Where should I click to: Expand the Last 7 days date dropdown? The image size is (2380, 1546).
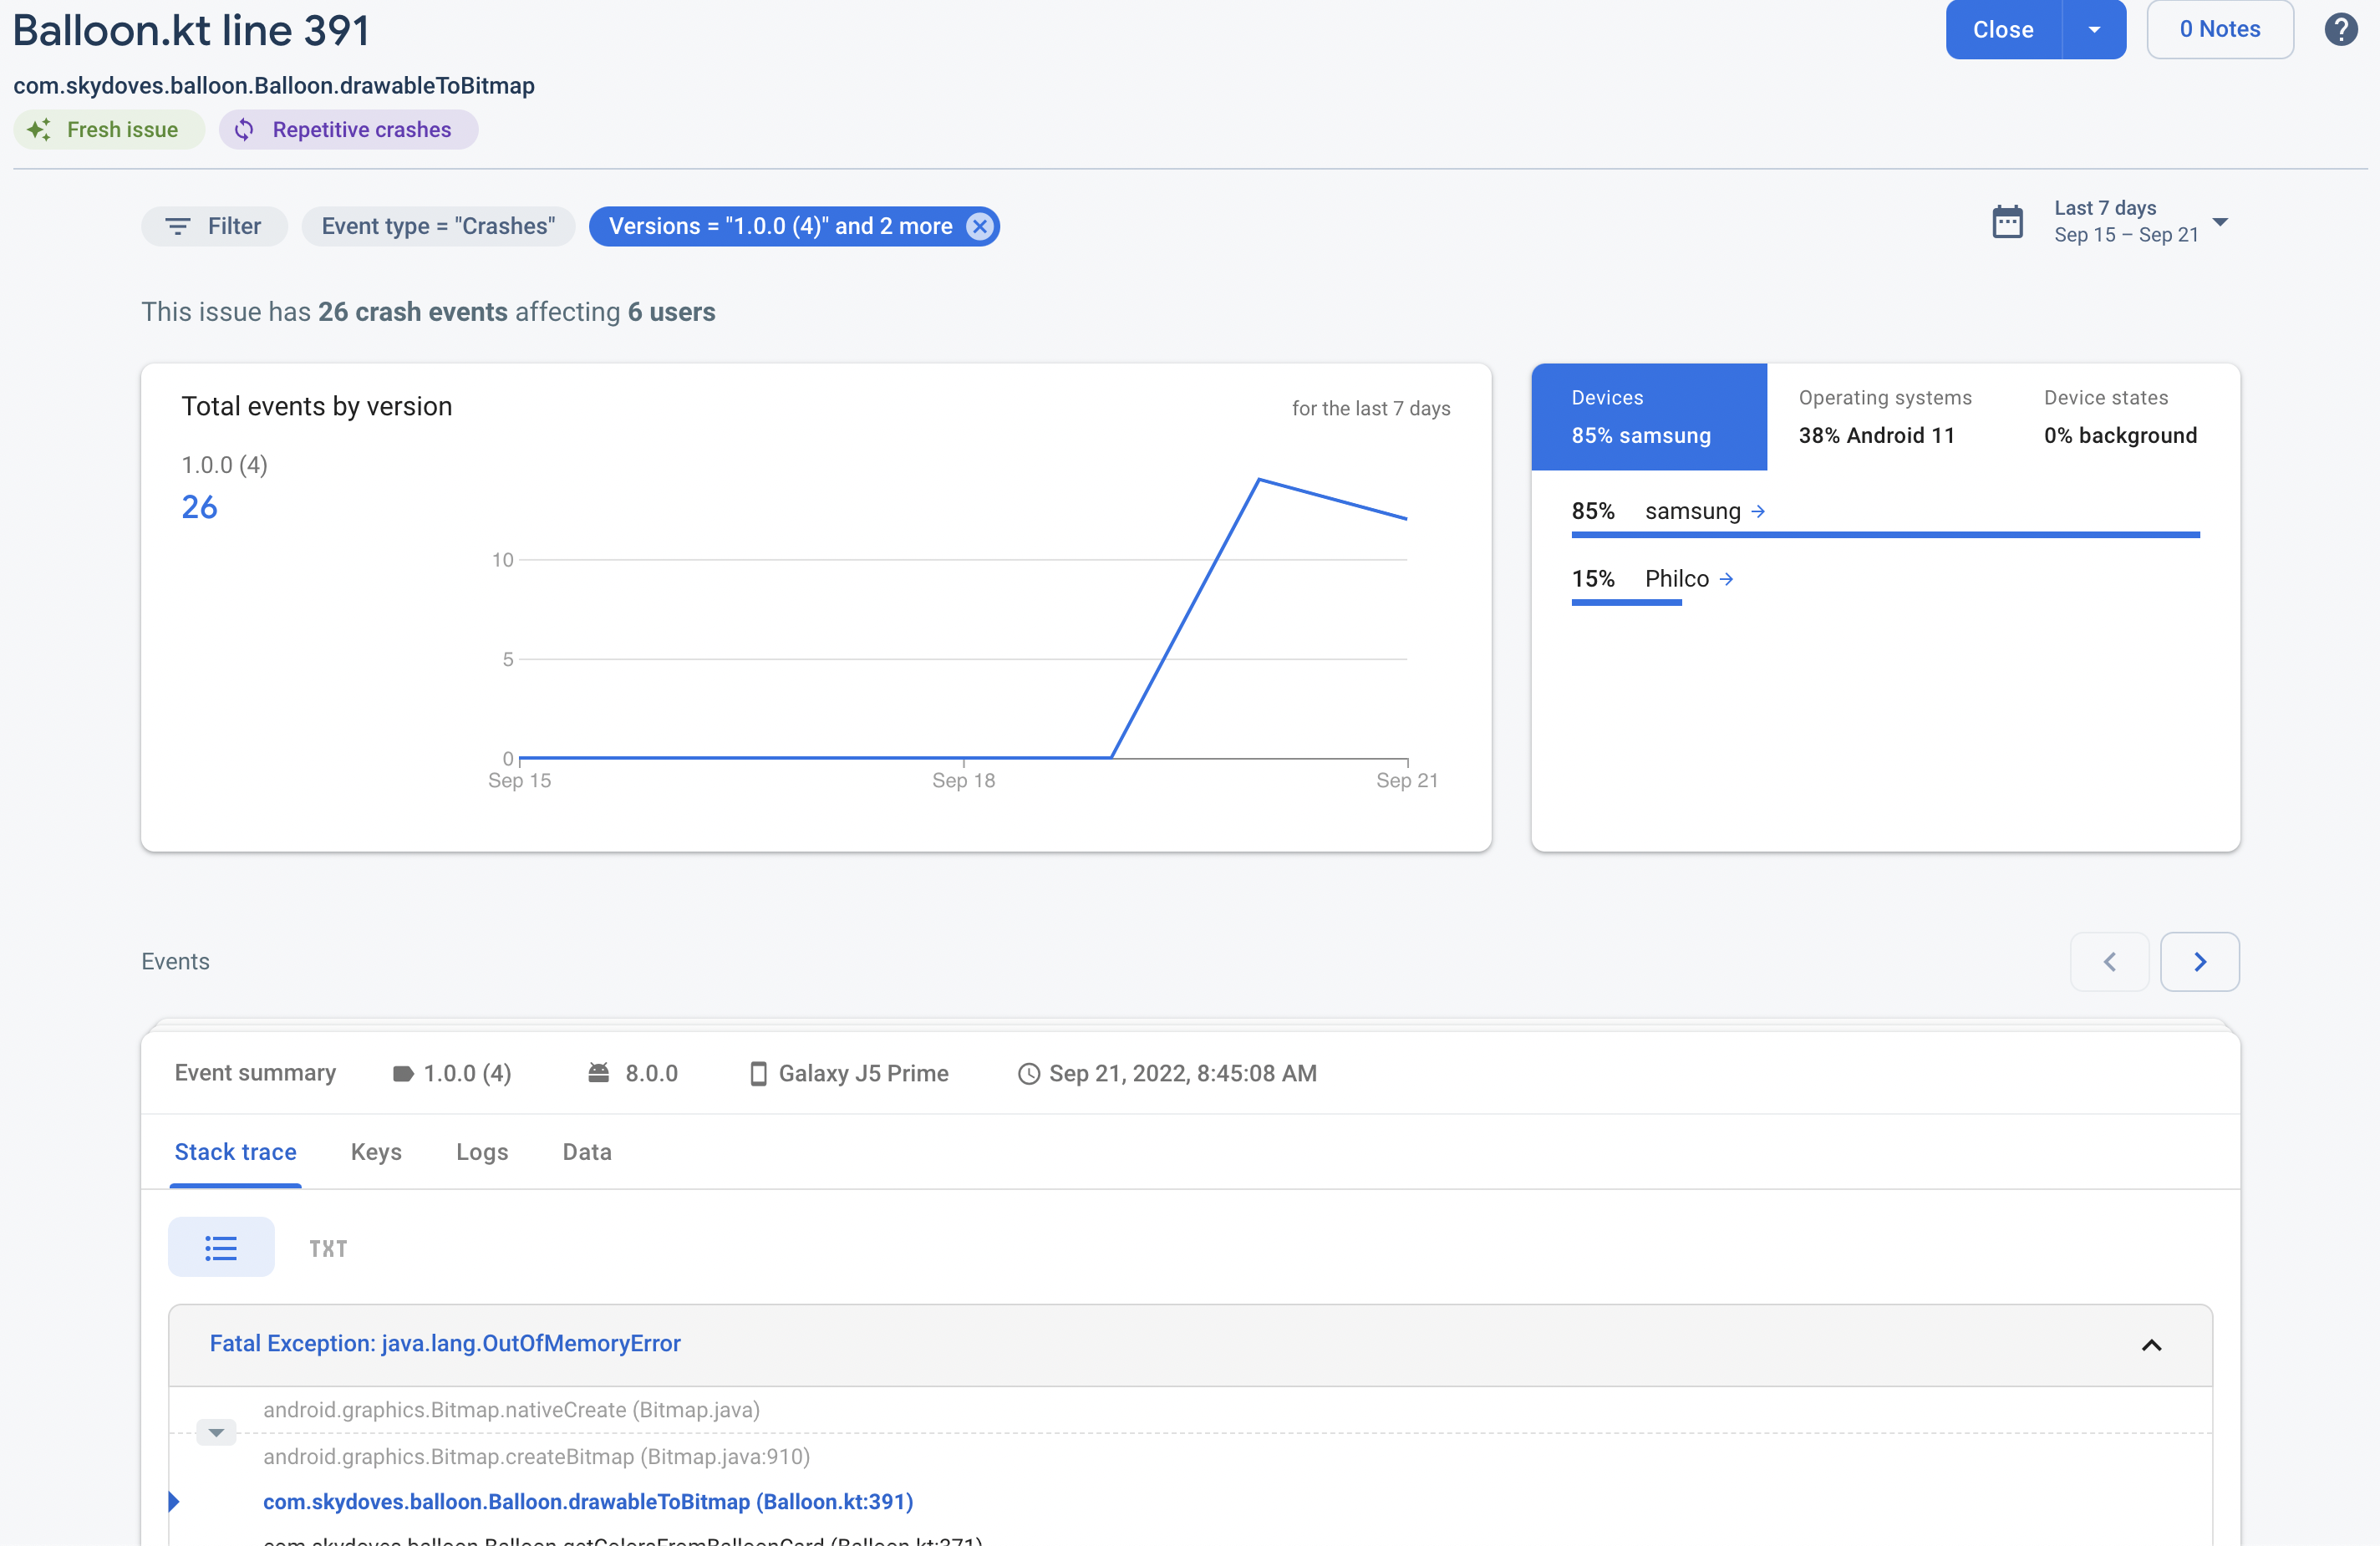click(x=2219, y=222)
